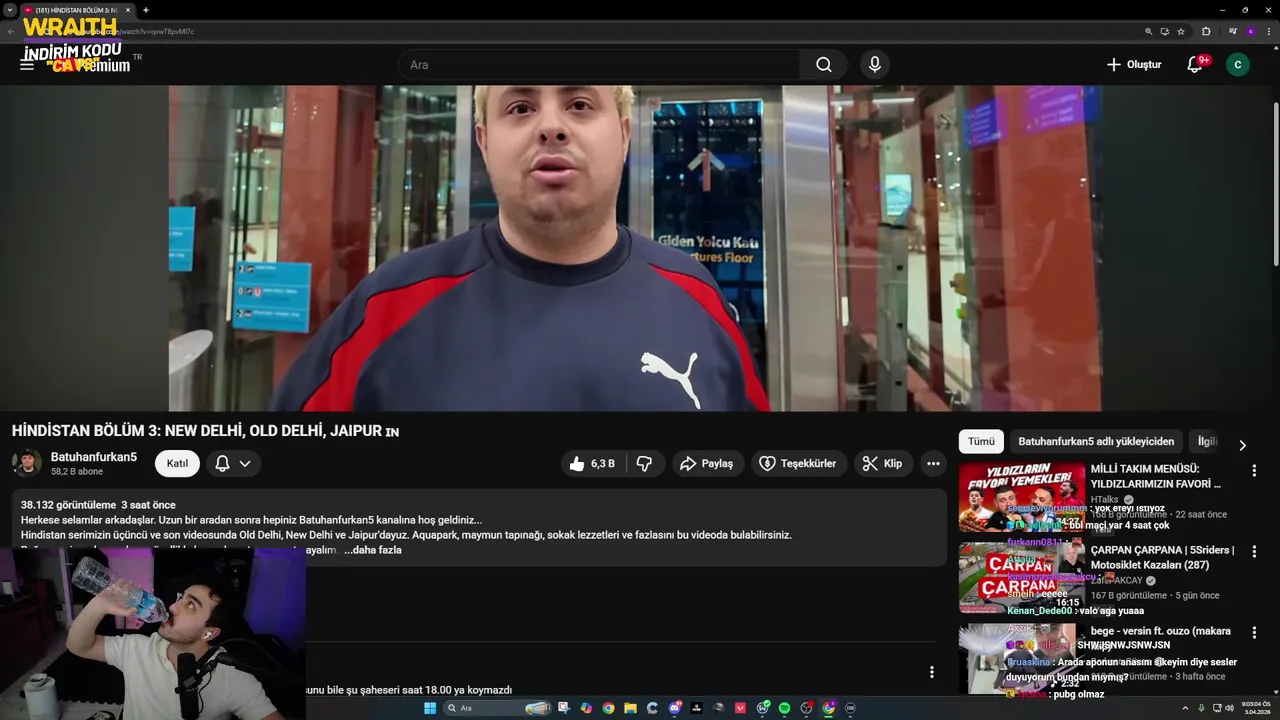Open the browser three-dot menu
The width and height of the screenshot is (1280, 720).
pyautogui.click(x=1269, y=31)
